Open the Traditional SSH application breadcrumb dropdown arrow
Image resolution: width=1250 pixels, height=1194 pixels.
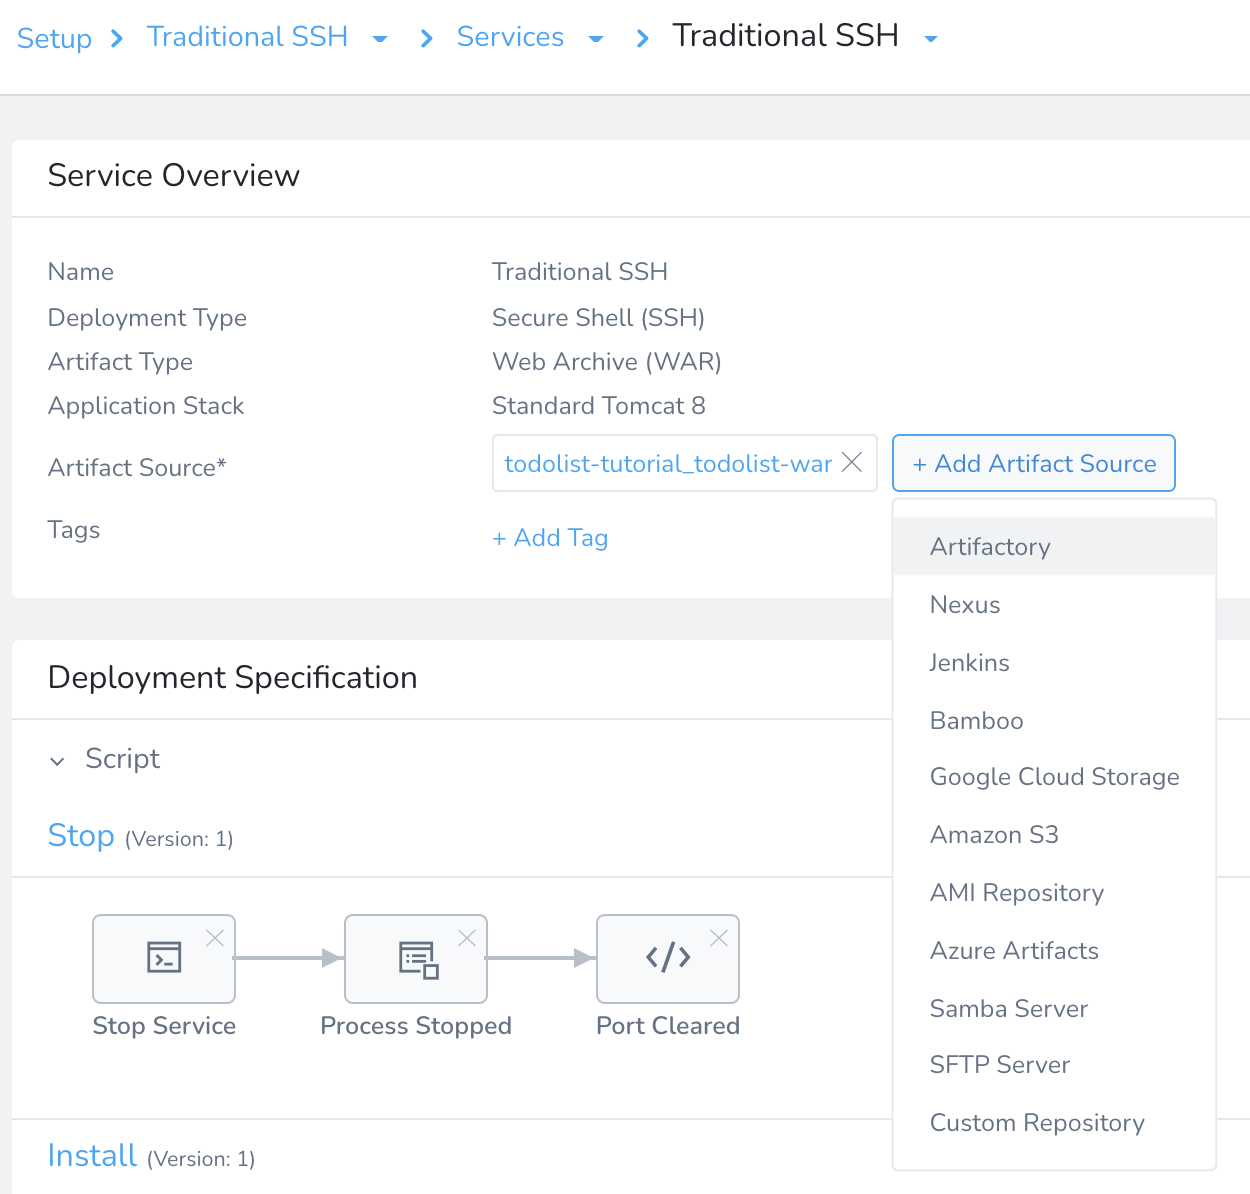tap(380, 39)
